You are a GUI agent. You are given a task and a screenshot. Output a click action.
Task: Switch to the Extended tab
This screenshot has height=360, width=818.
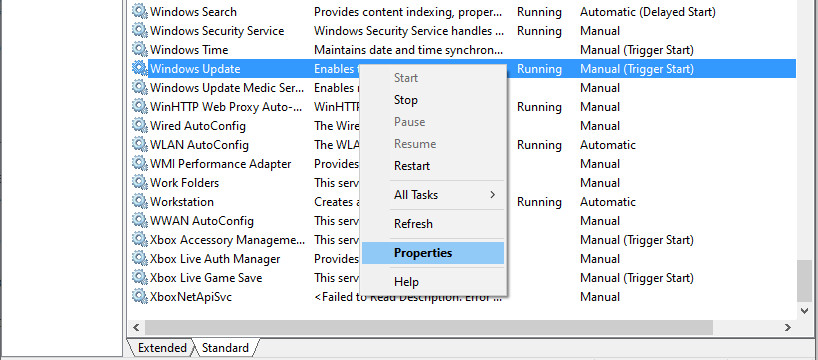pos(161,347)
